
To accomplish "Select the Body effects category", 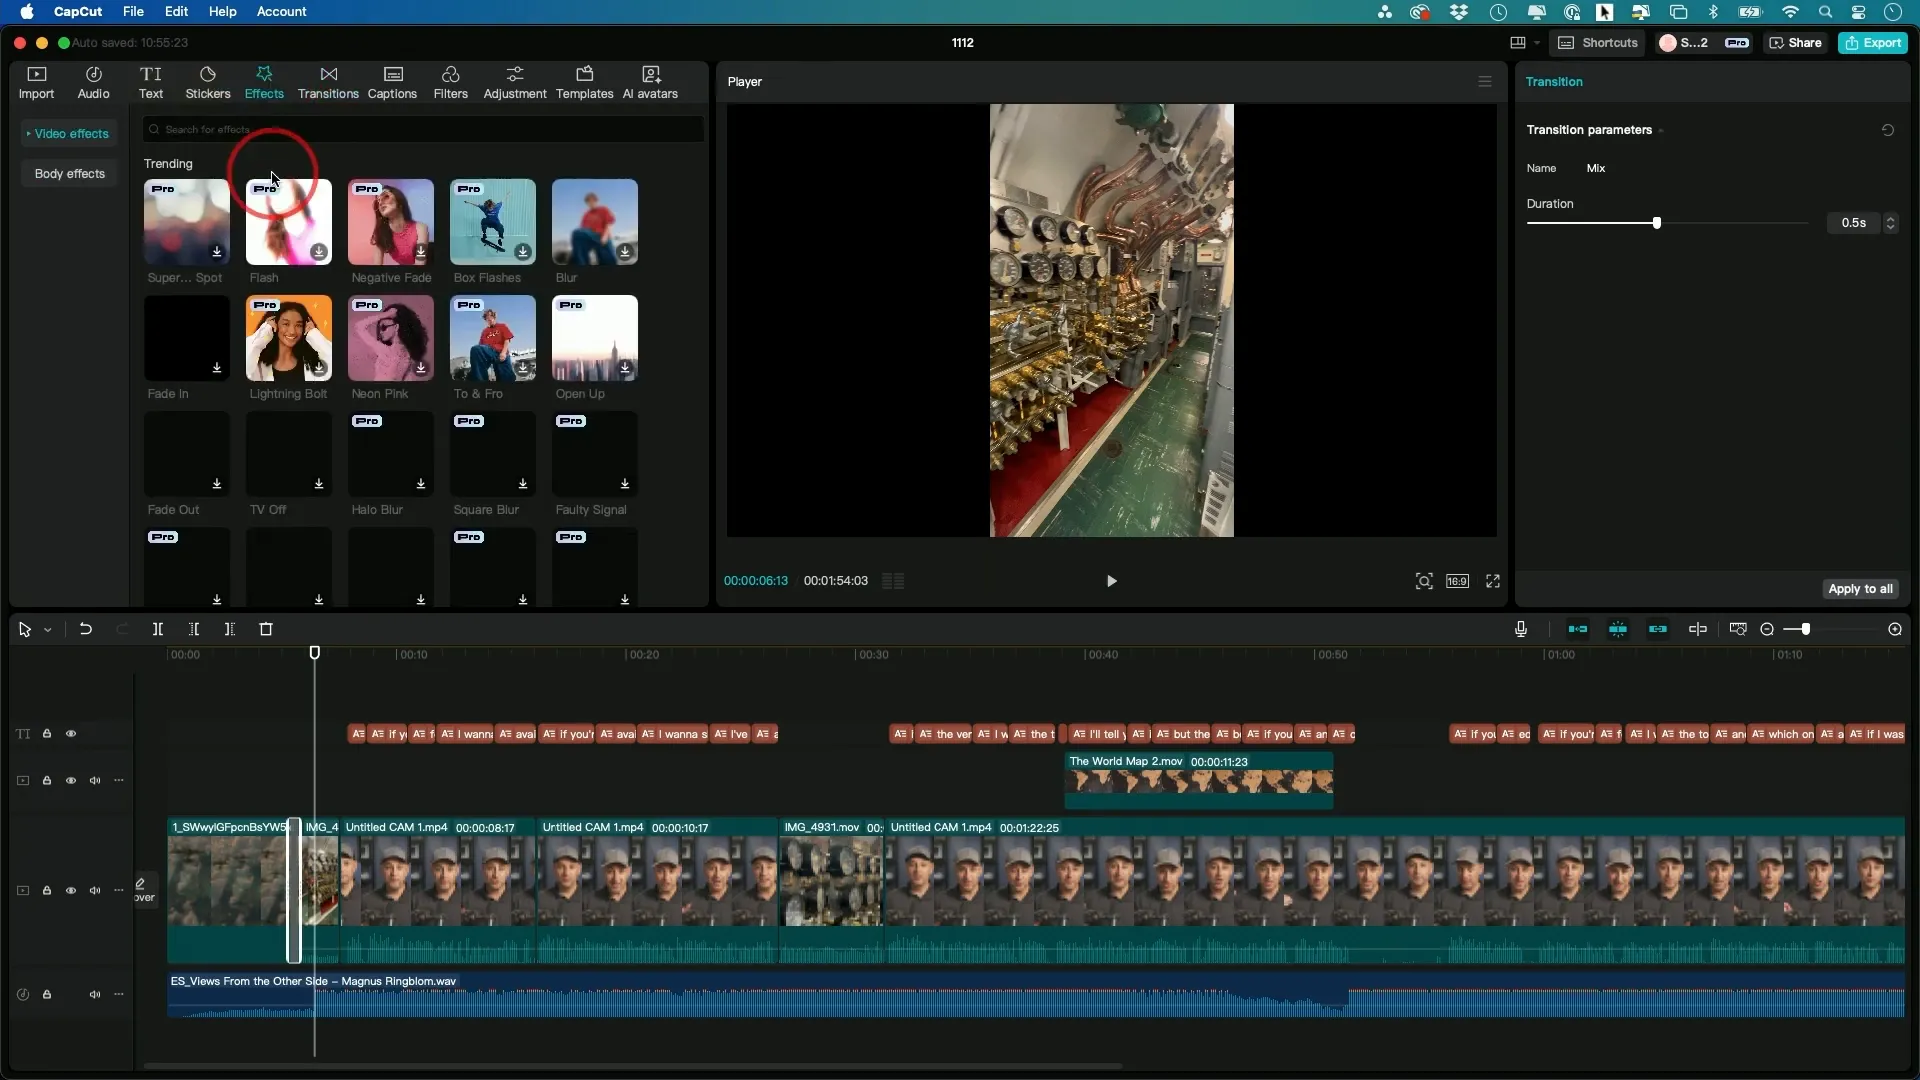I will (69, 174).
